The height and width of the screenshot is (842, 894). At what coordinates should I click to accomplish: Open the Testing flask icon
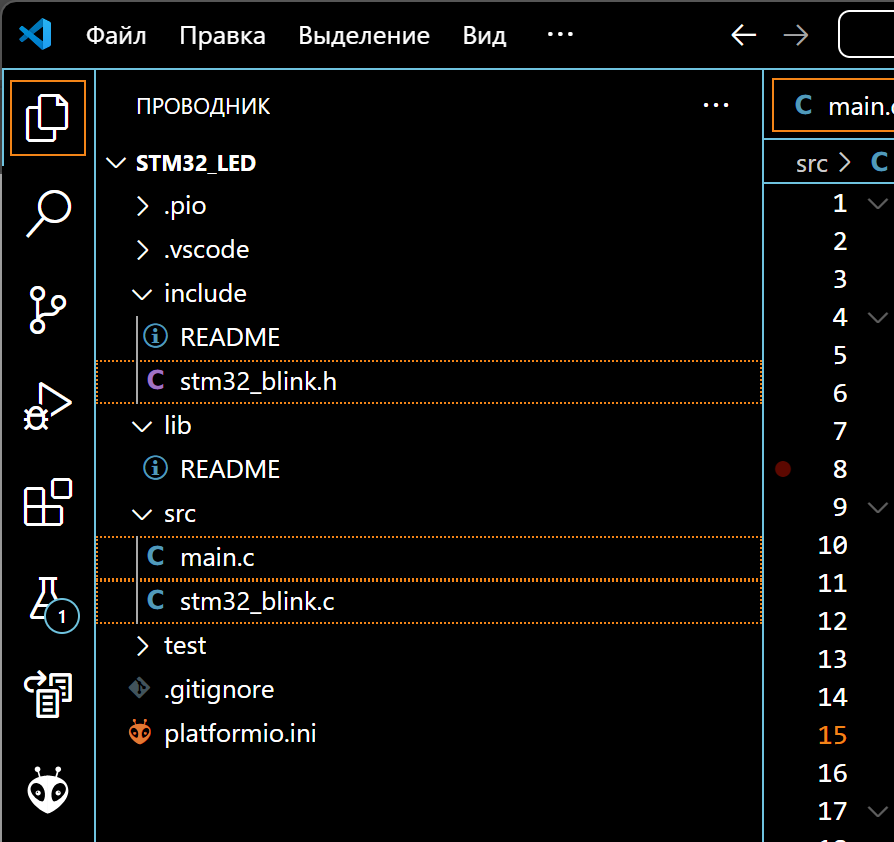(x=48, y=600)
